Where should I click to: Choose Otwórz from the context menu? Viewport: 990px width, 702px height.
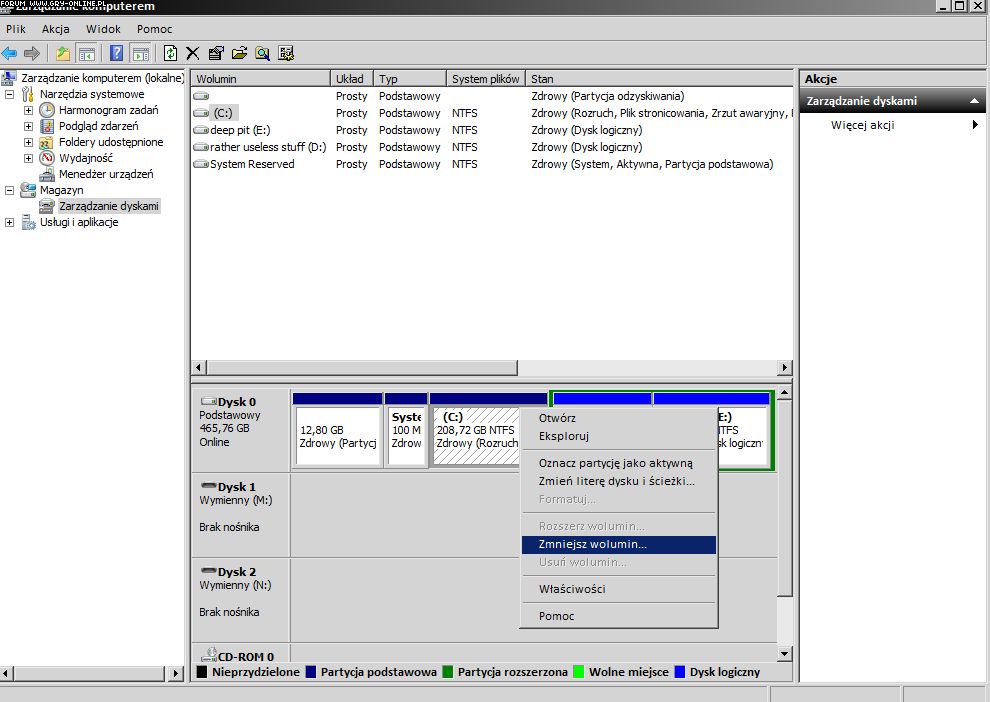(x=619, y=418)
